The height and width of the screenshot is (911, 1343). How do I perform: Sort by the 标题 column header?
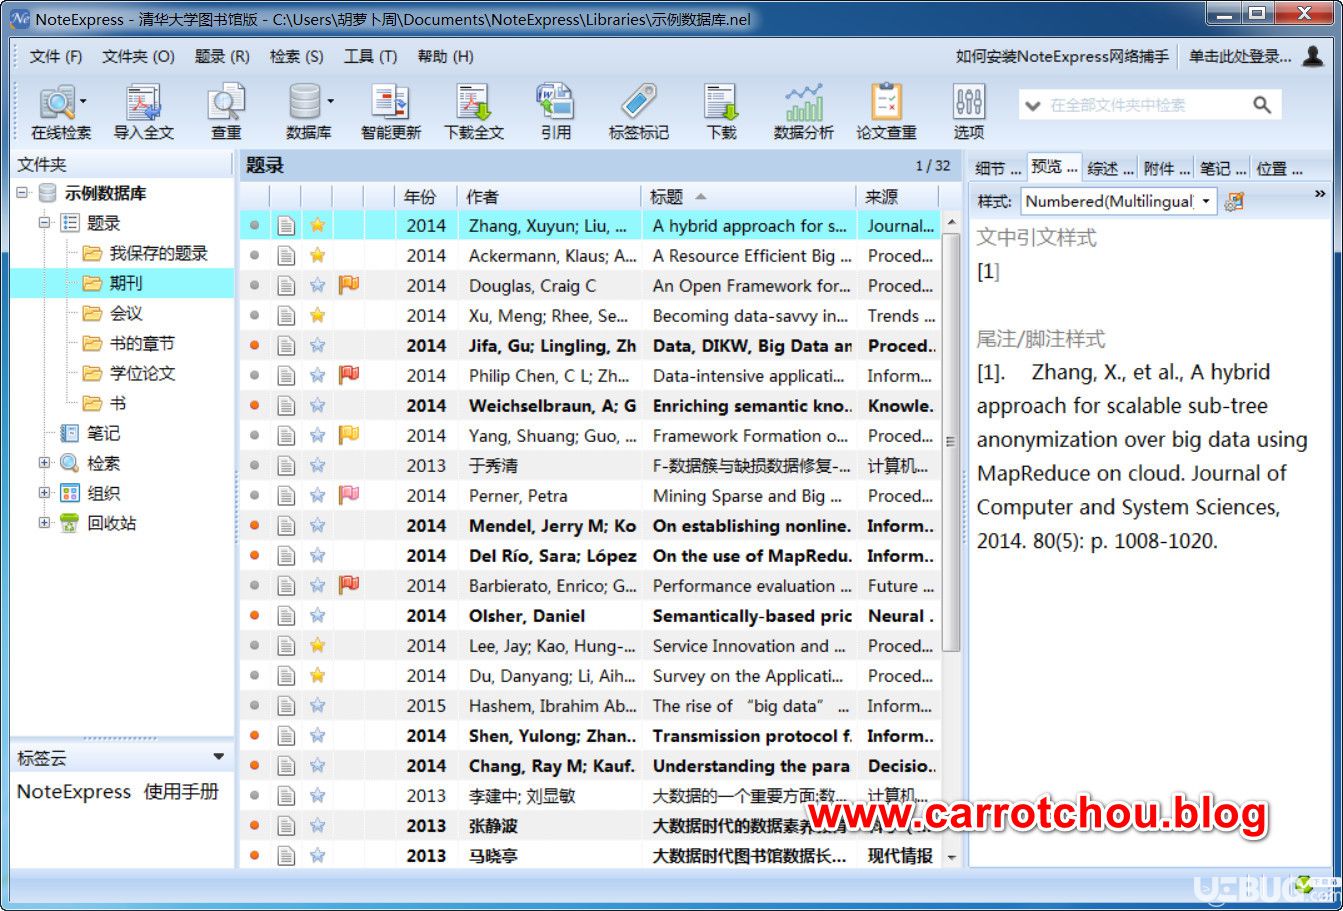click(x=748, y=197)
